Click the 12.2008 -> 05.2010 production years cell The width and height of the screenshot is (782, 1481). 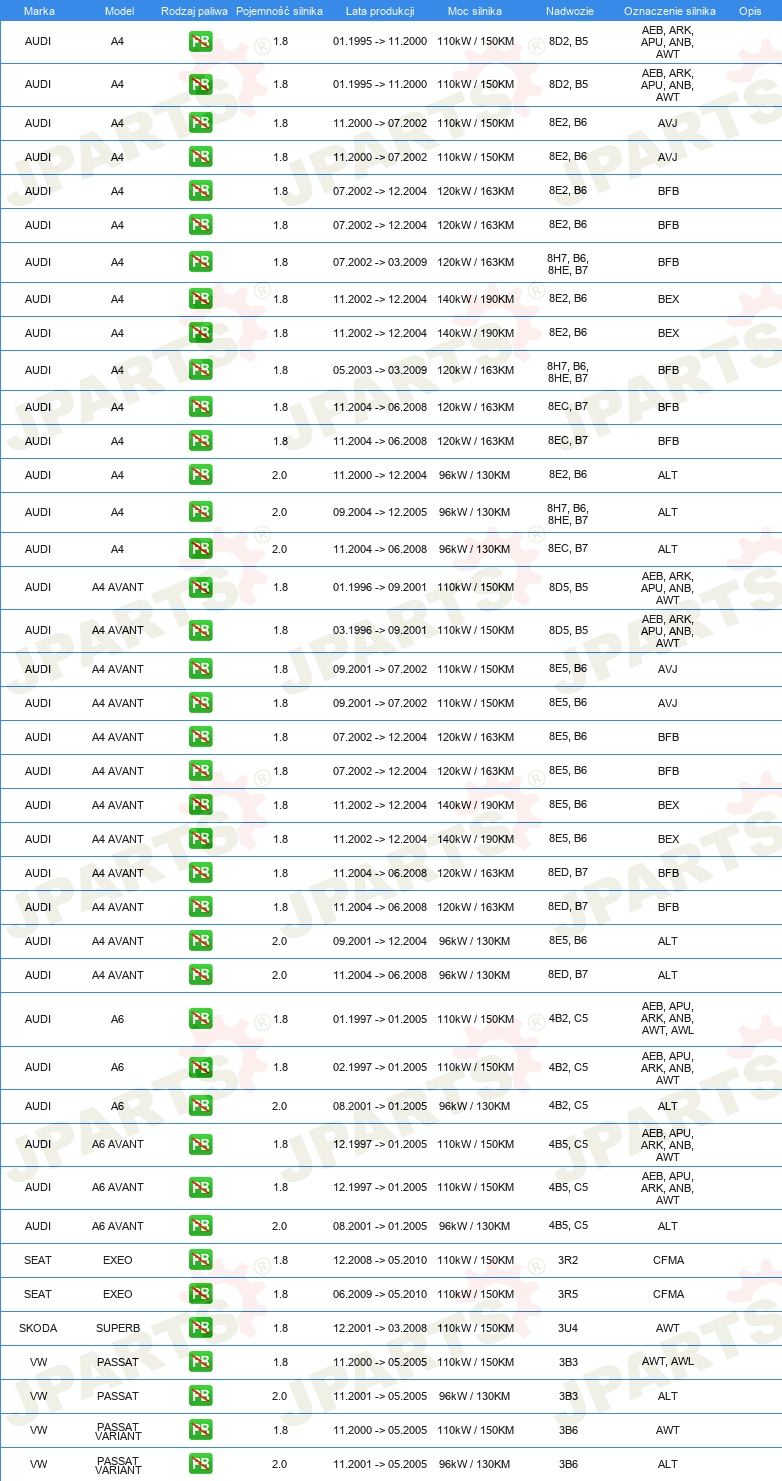tap(380, 1260)
